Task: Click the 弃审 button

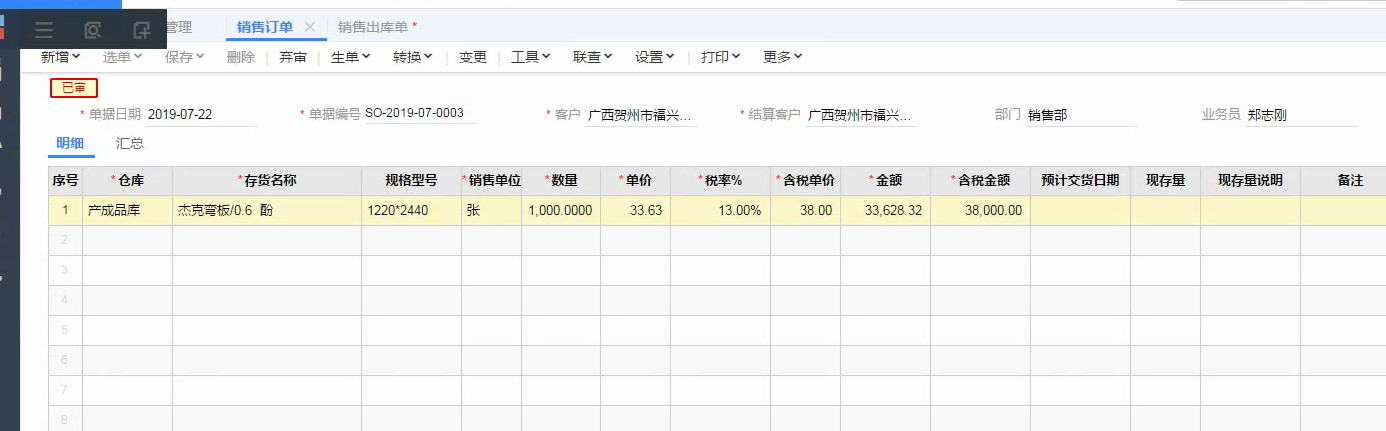Action: tap(293, 57)
